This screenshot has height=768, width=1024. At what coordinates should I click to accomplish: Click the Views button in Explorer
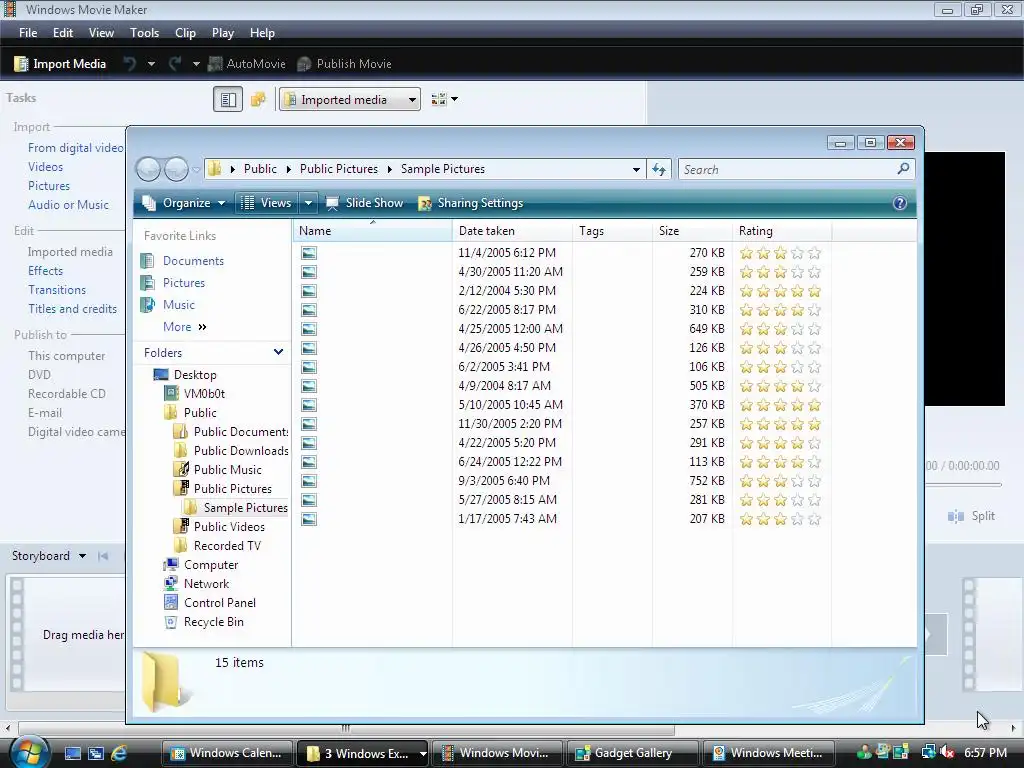click(266, 203)
